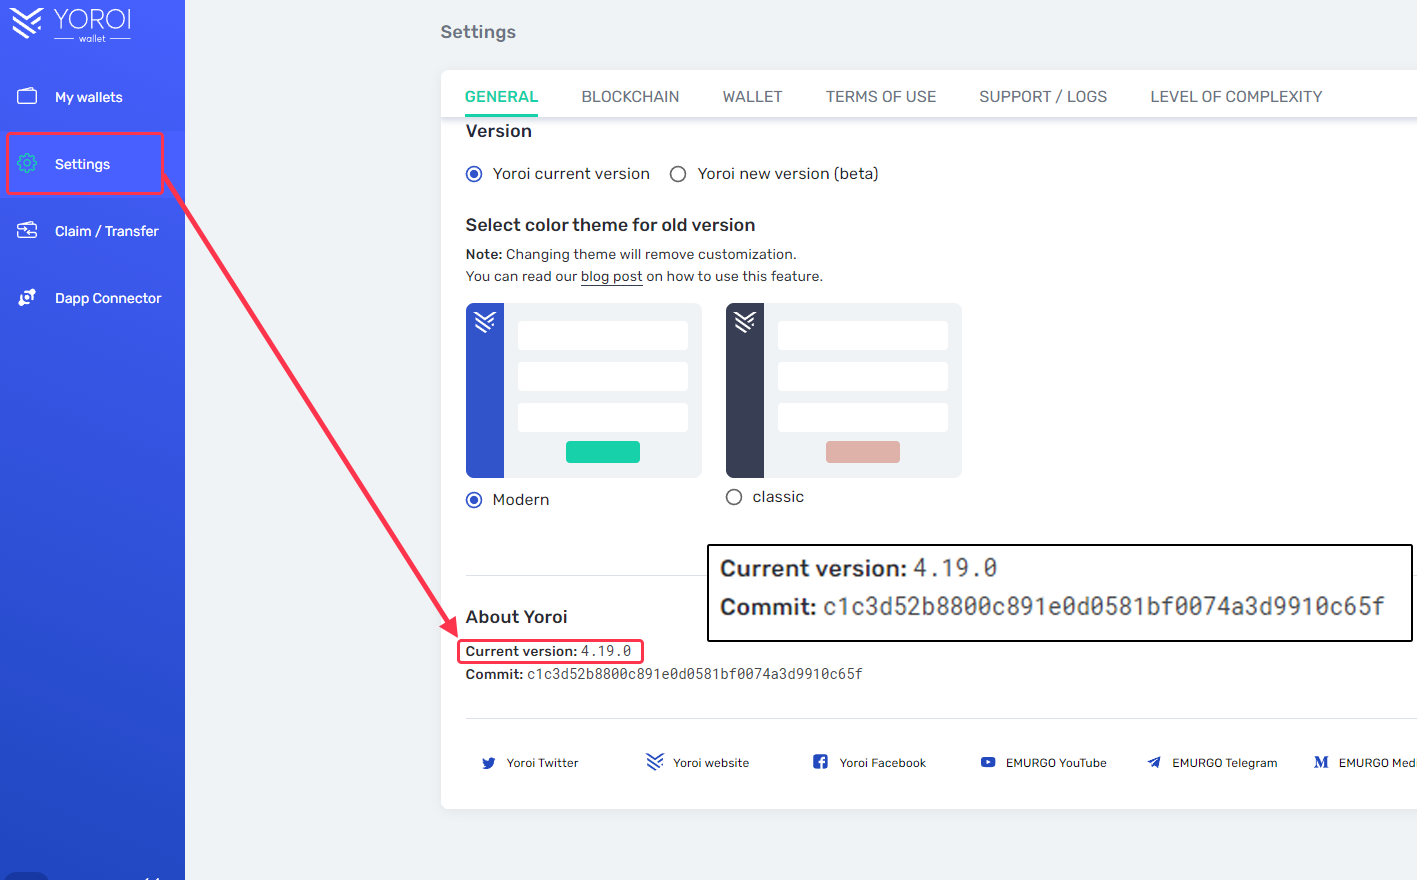Open the blog post link
The height and width of the screenshot is (880, 1417).
tap(611, 276)
